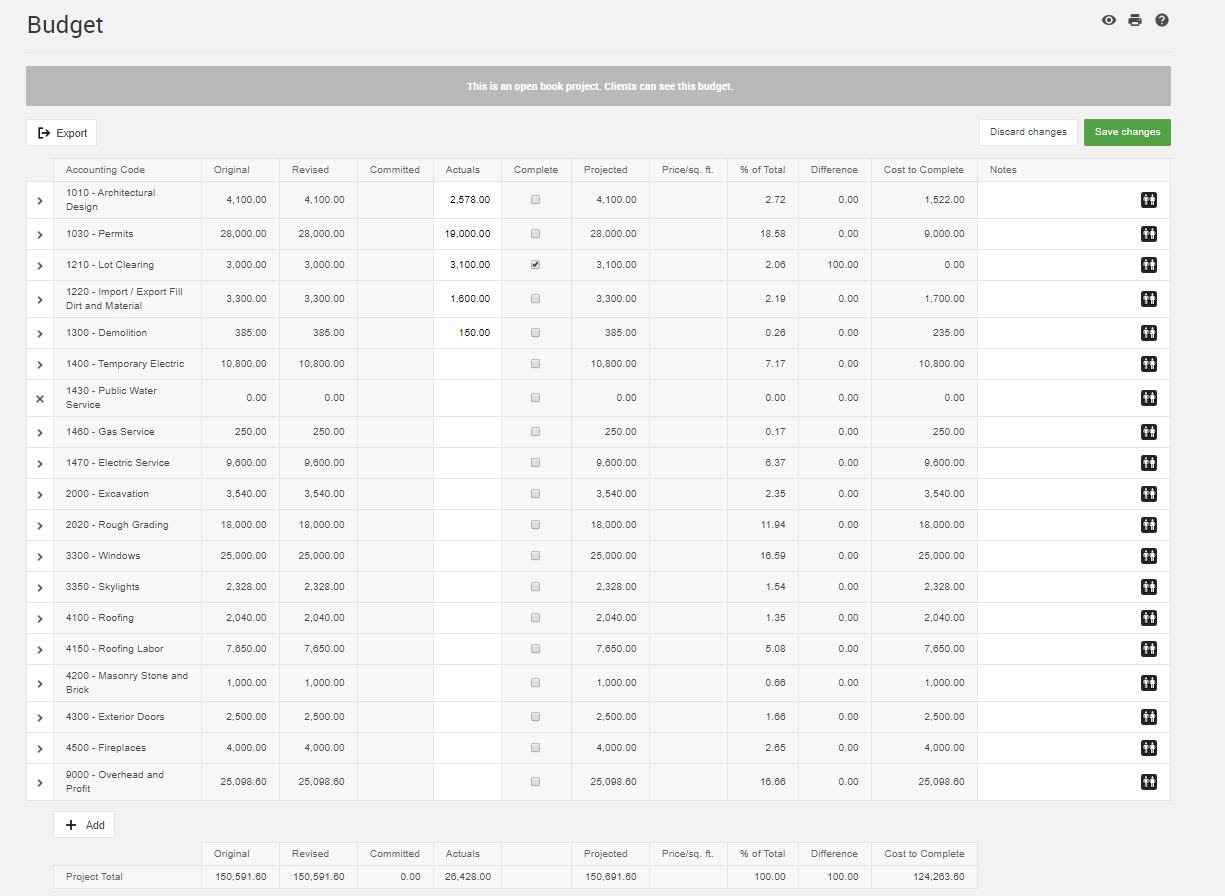The width and height of the screenshot is (1225, 896).
Task: Expand the 1010 Architectural Design row
Action: coord(40,200)
